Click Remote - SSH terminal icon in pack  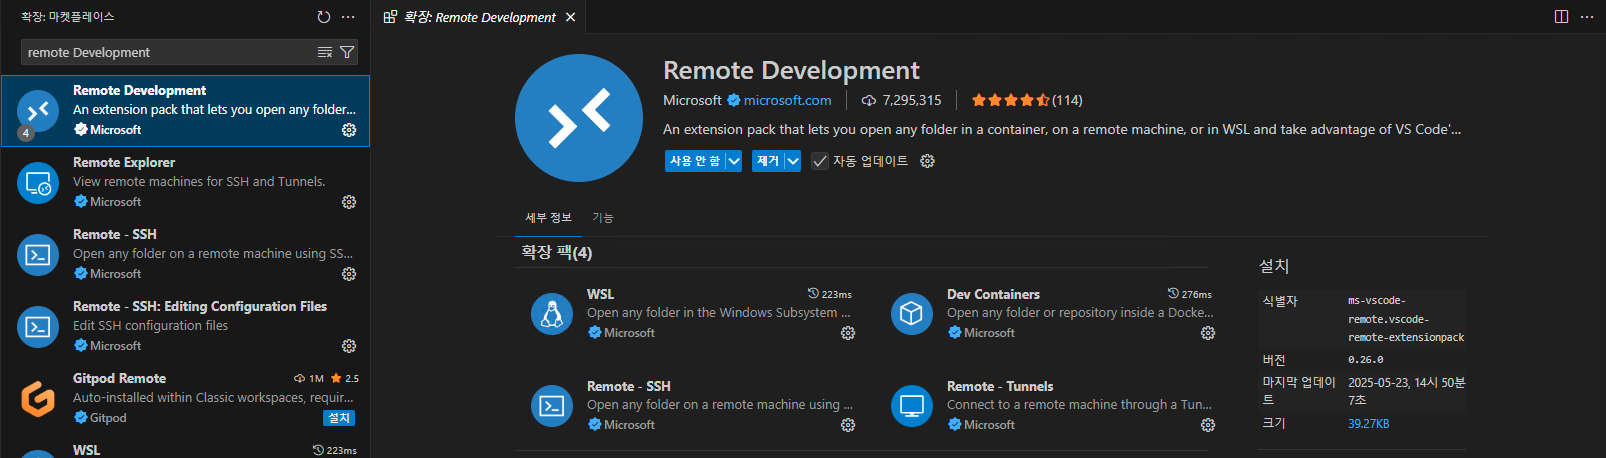552,406
